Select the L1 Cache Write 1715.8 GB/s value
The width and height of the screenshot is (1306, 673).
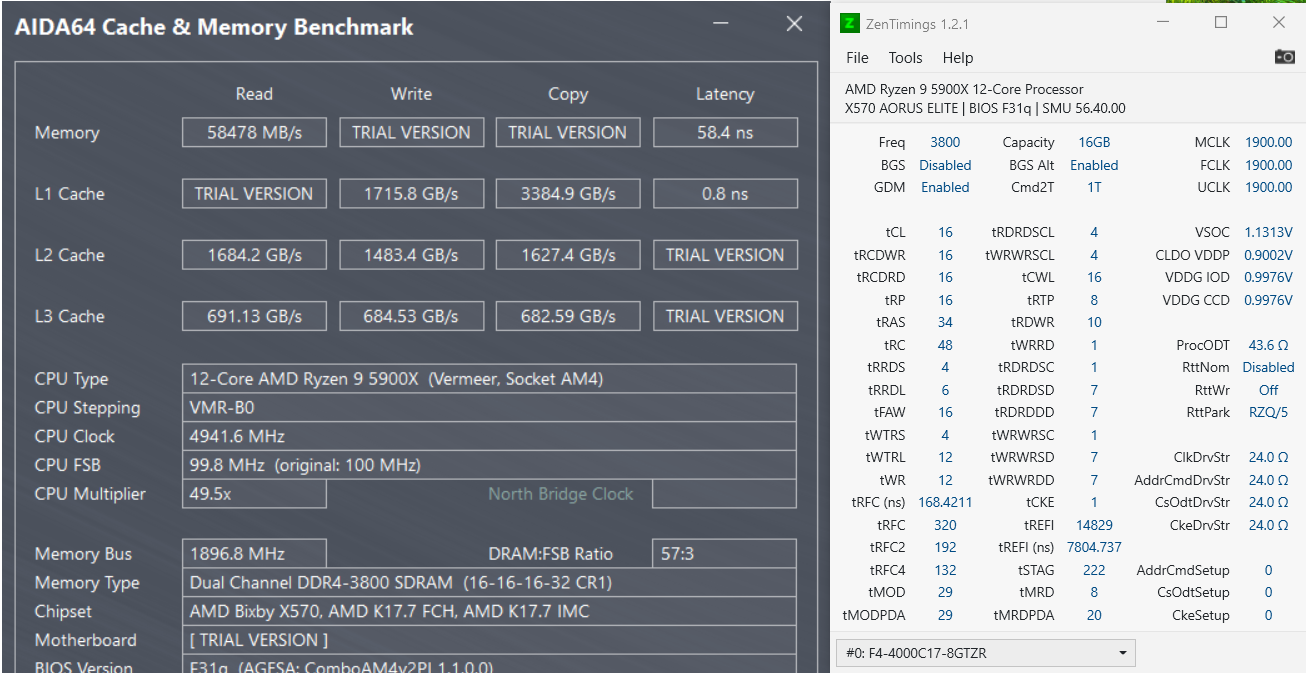411,193
